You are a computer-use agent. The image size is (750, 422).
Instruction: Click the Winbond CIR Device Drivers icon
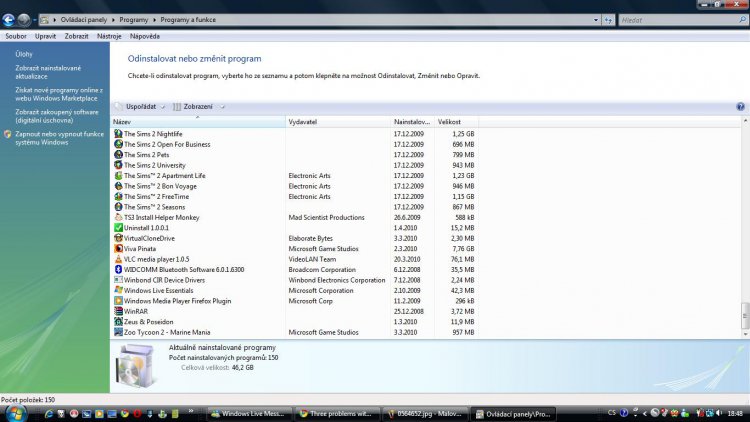pyautogui.click(x=118, y=280)
